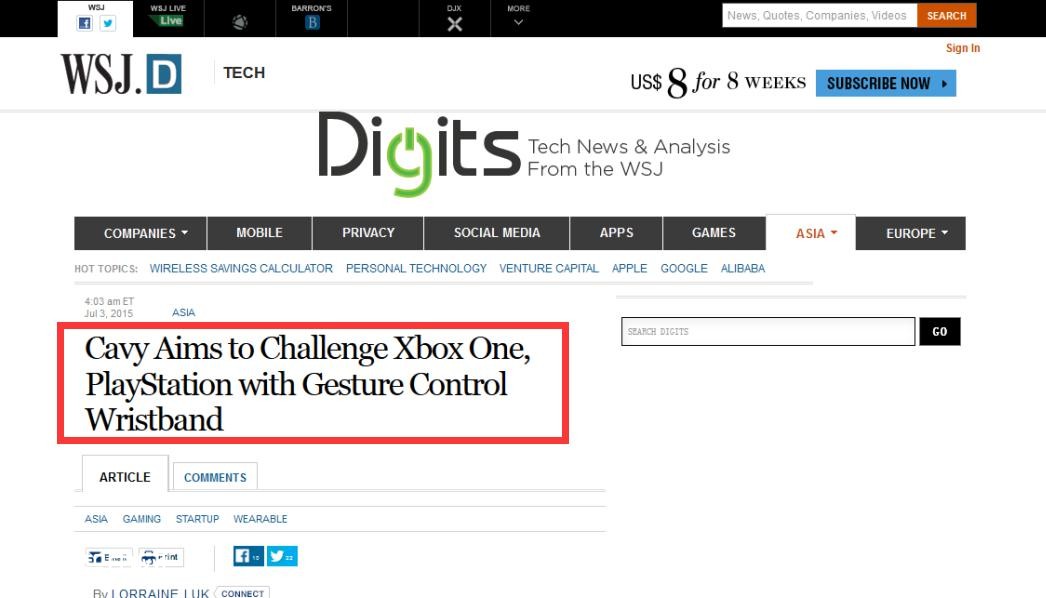This screenshot has height=598, width=1046.
Task: Open the Personal Technology hot topic
Action: tap(416, 268)
